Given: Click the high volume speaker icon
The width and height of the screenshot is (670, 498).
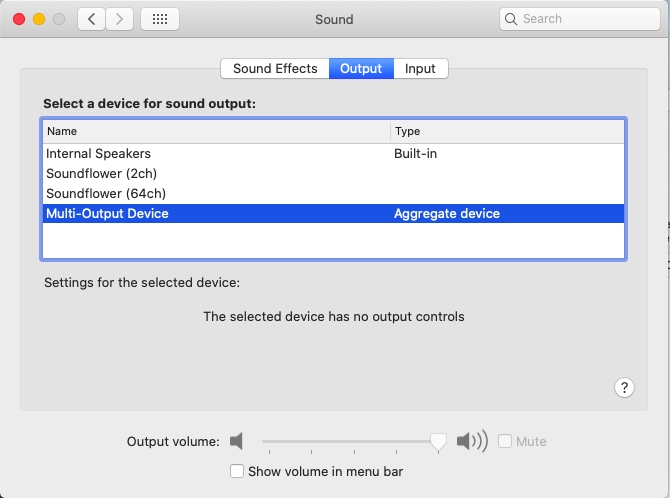Looking at the screenshot, I should pyautogui.click(x=472, y=441).
